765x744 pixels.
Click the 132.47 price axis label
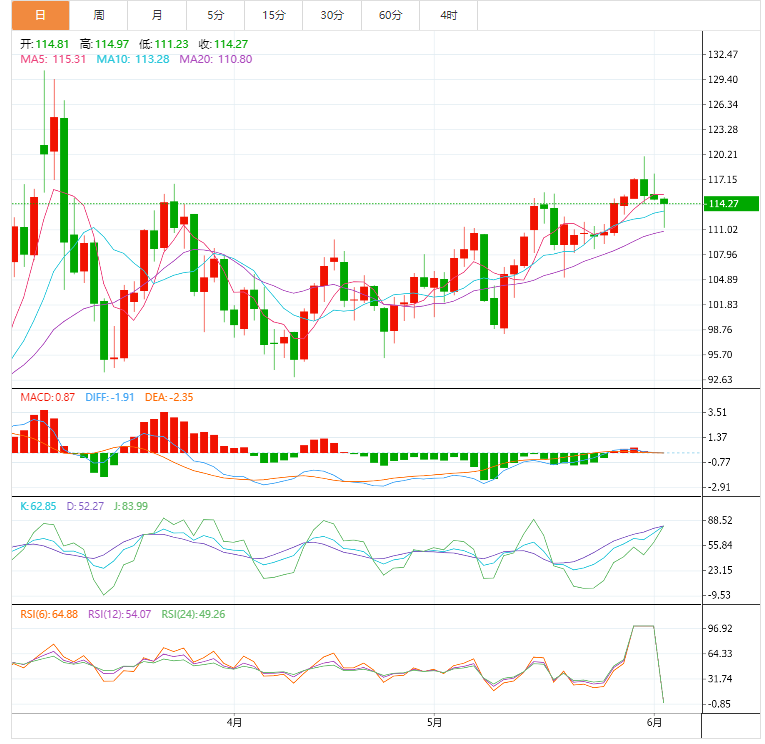tap(723, 55)
